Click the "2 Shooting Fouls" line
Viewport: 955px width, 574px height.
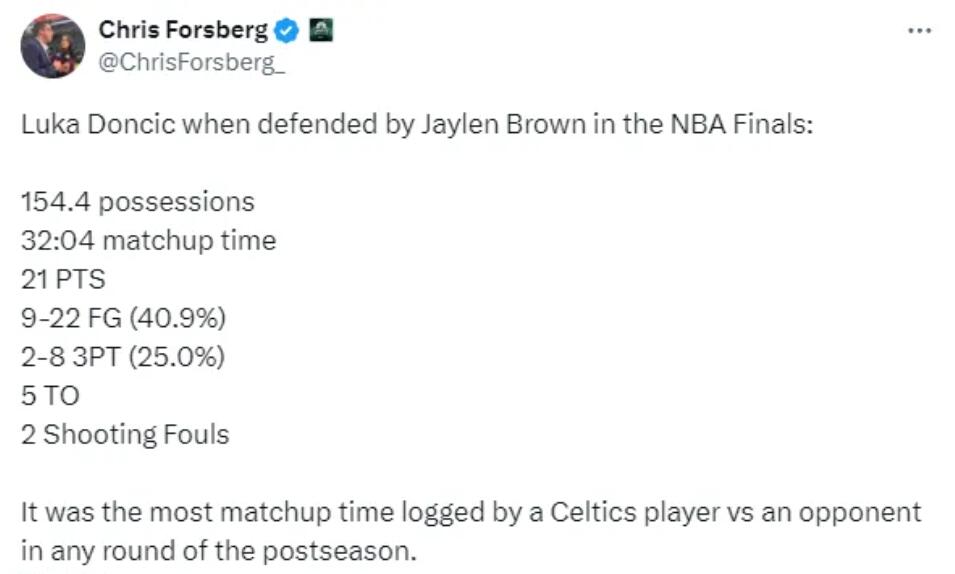click(x=125, y=435)
